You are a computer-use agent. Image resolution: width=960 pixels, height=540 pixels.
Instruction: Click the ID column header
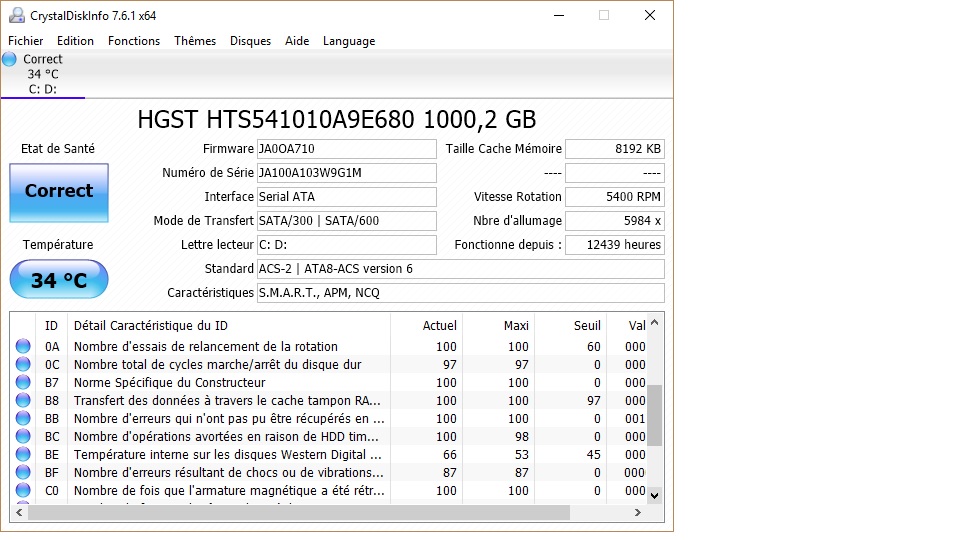(x=51, y=326)
